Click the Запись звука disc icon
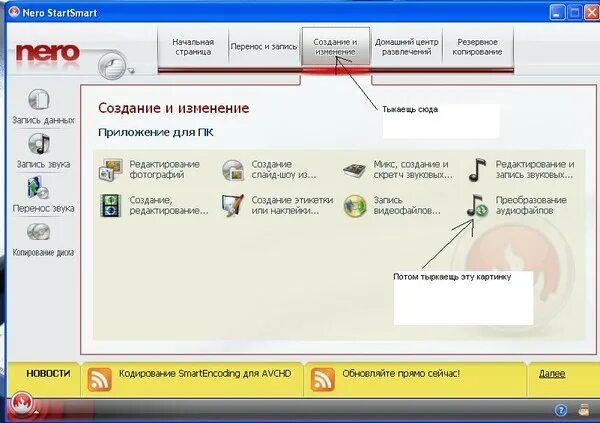 pyautogui.click(x=39, y=144)
